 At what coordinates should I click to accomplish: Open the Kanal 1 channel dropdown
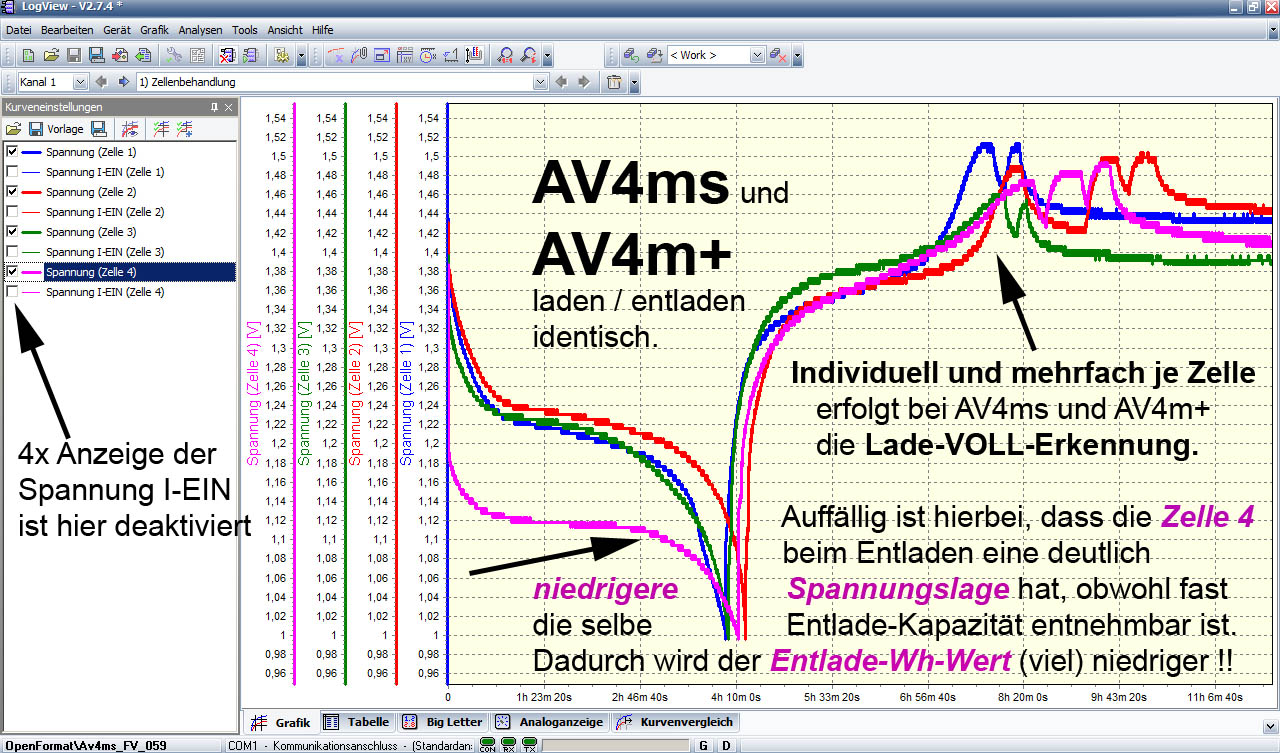[x=80, y=82]
